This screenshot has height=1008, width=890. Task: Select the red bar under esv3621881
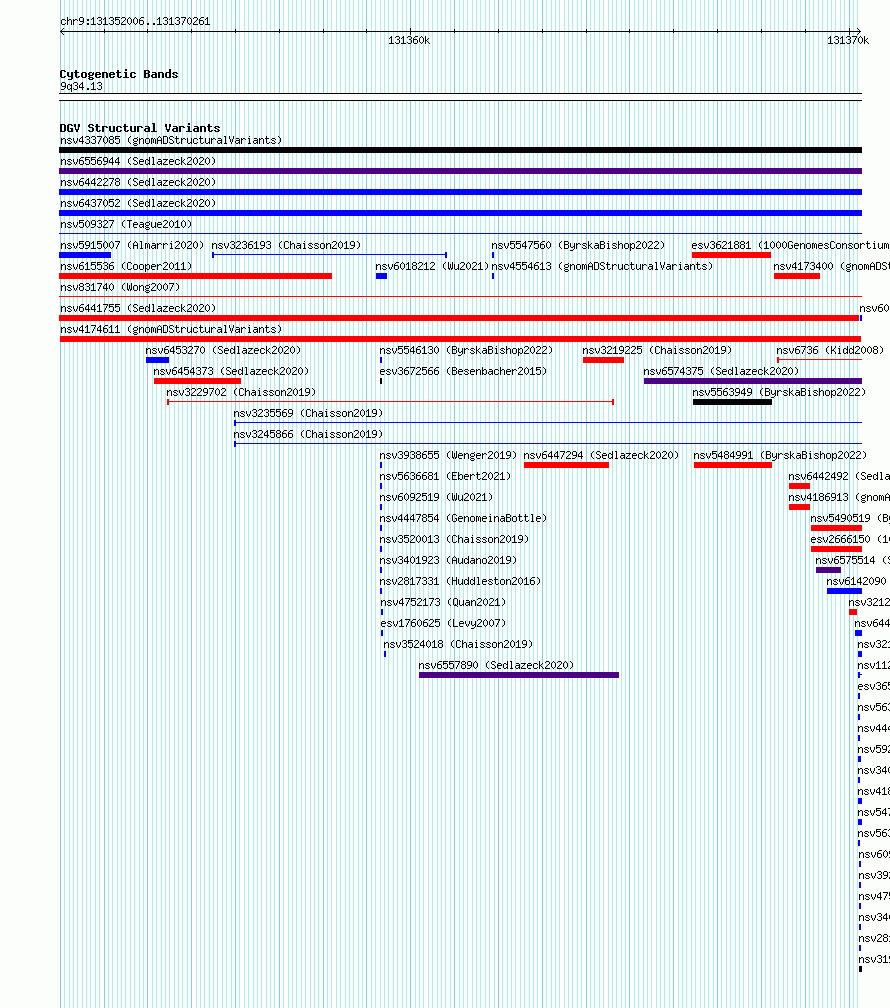[731, 255]
